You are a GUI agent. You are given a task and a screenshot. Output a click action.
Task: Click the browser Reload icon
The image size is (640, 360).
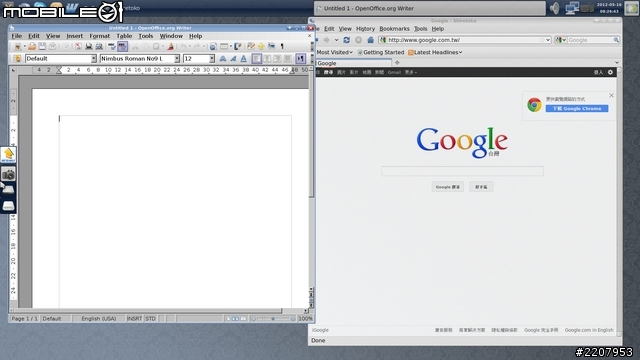347,40
